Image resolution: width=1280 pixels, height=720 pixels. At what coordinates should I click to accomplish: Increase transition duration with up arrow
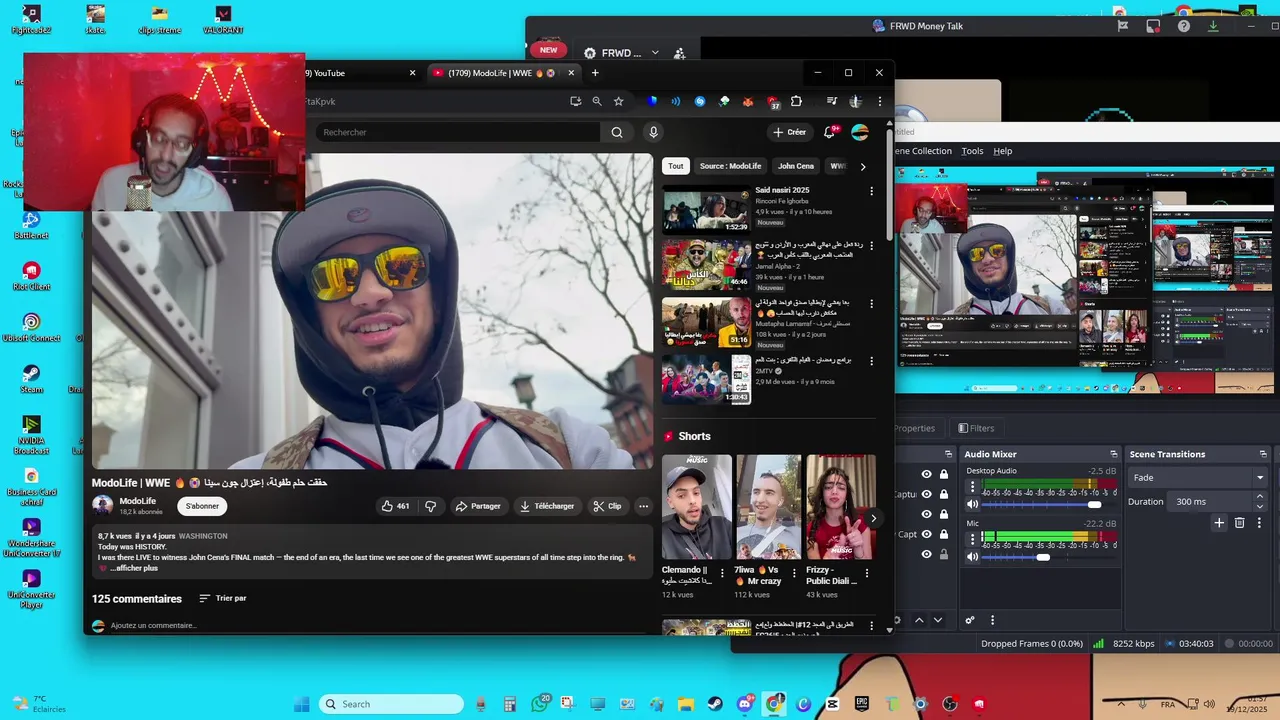(x=1260, y=498)
